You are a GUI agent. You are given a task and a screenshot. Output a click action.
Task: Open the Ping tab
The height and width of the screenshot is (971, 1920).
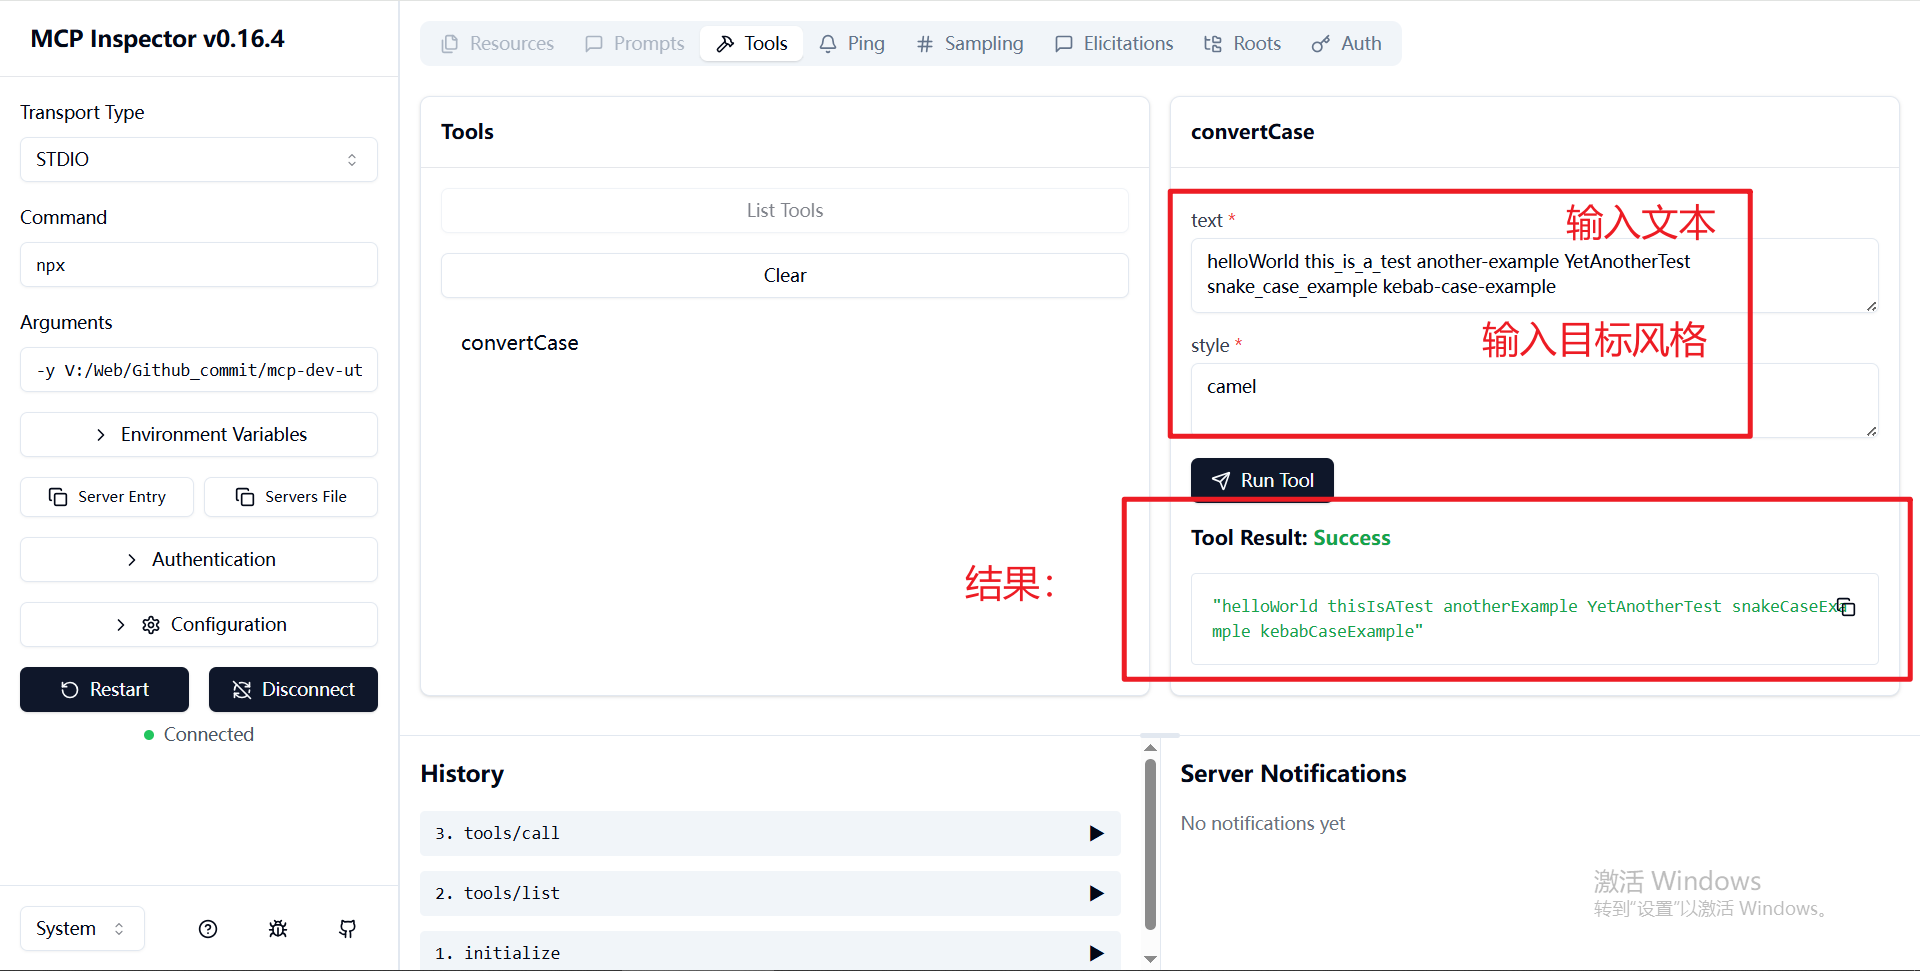click(x=852, y=43)
